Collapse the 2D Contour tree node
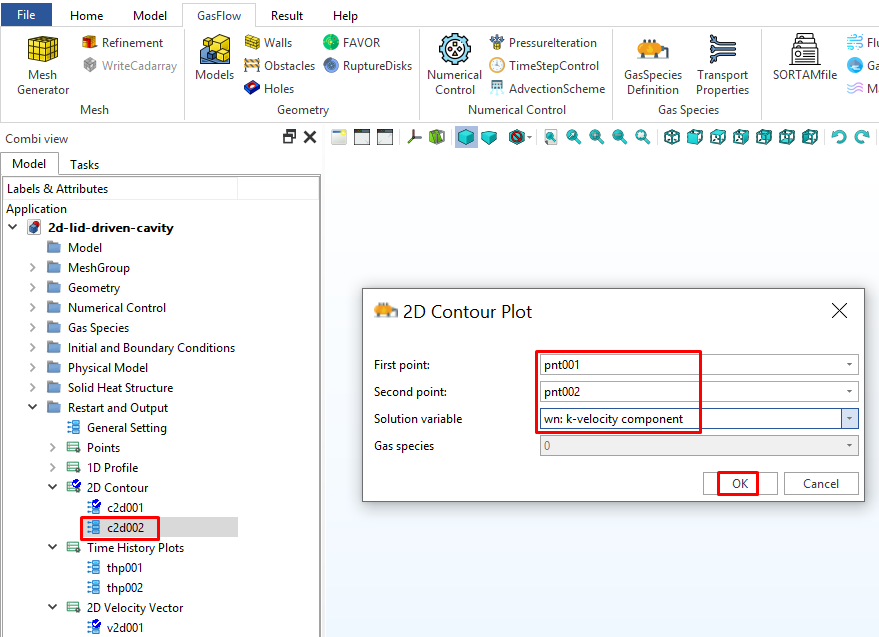Viewport: 879px width, 637px height. [x=53, y=488]
